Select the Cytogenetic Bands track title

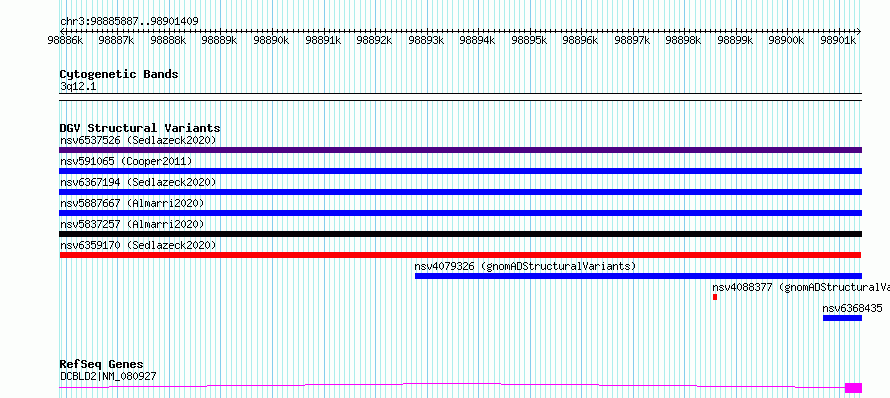tap(119, 74)
